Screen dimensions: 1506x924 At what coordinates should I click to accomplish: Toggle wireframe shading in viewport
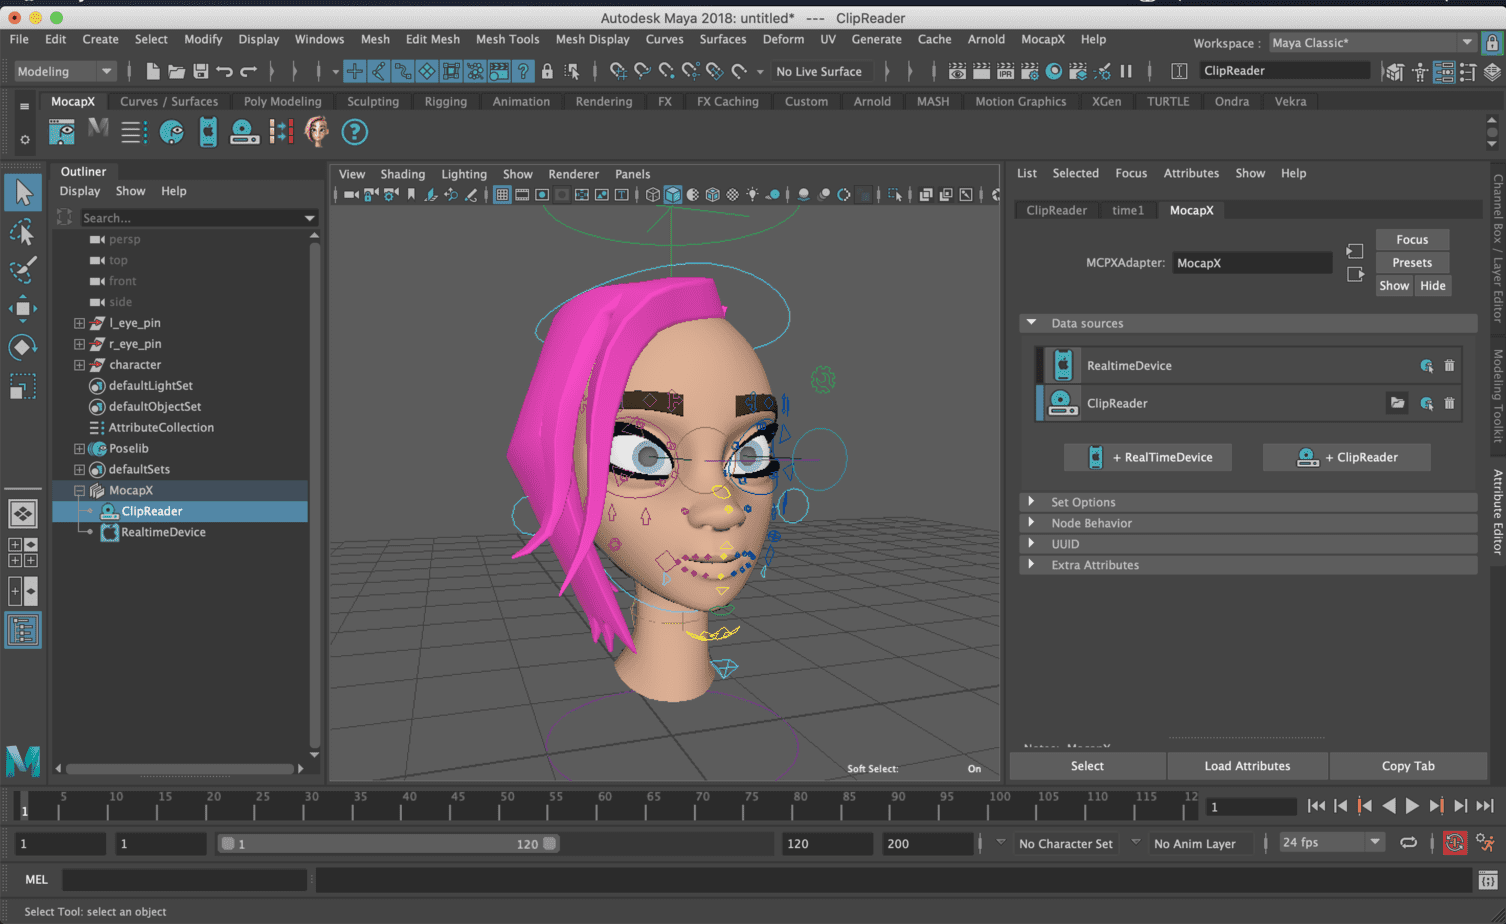[653, 195]
